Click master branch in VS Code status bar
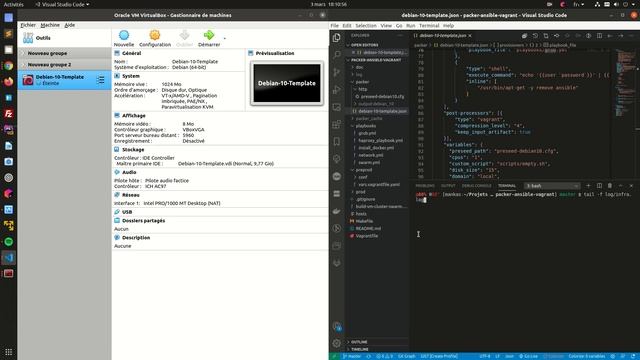 tap(351, 356)
